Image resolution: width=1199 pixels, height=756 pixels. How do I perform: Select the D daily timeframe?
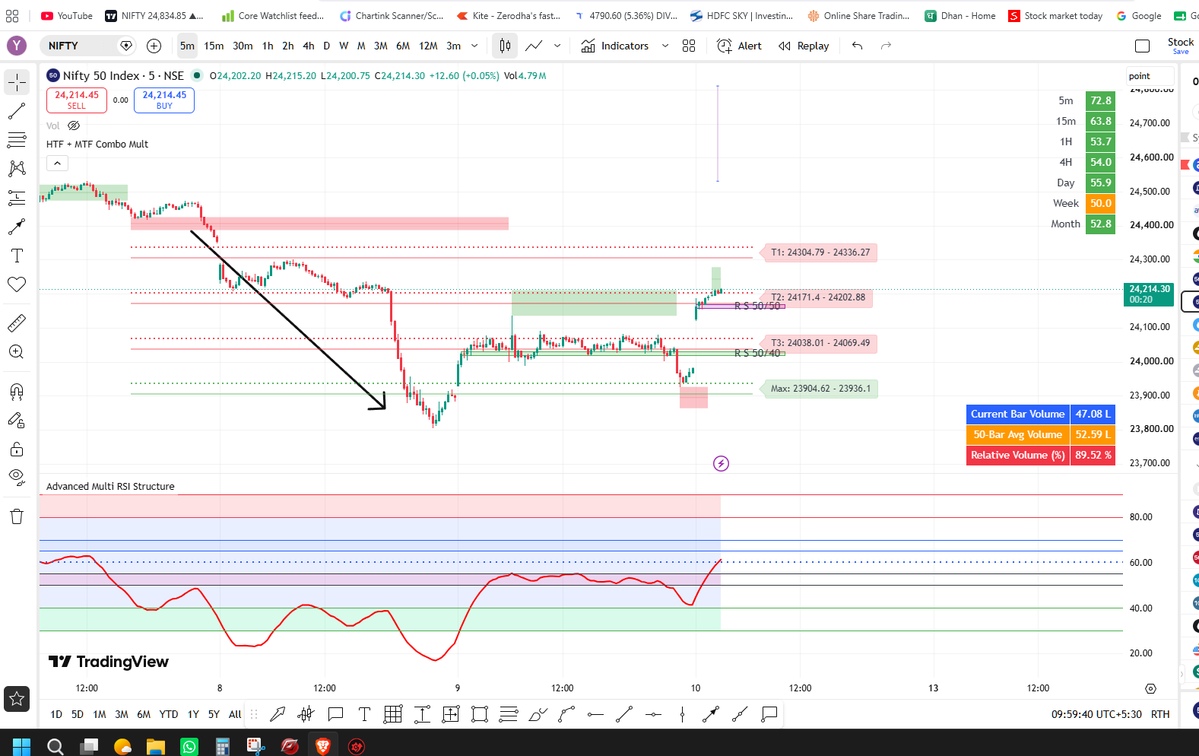pyautogui.click(x=327, y=46)
